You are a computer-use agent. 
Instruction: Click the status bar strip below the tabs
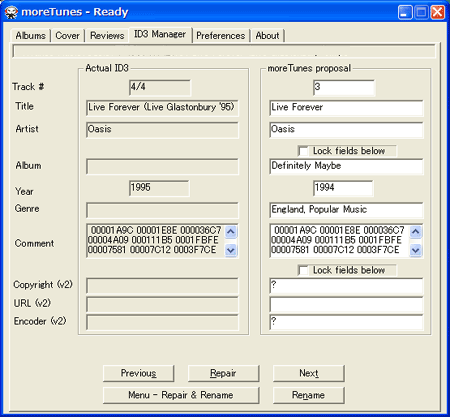[224, 52]
